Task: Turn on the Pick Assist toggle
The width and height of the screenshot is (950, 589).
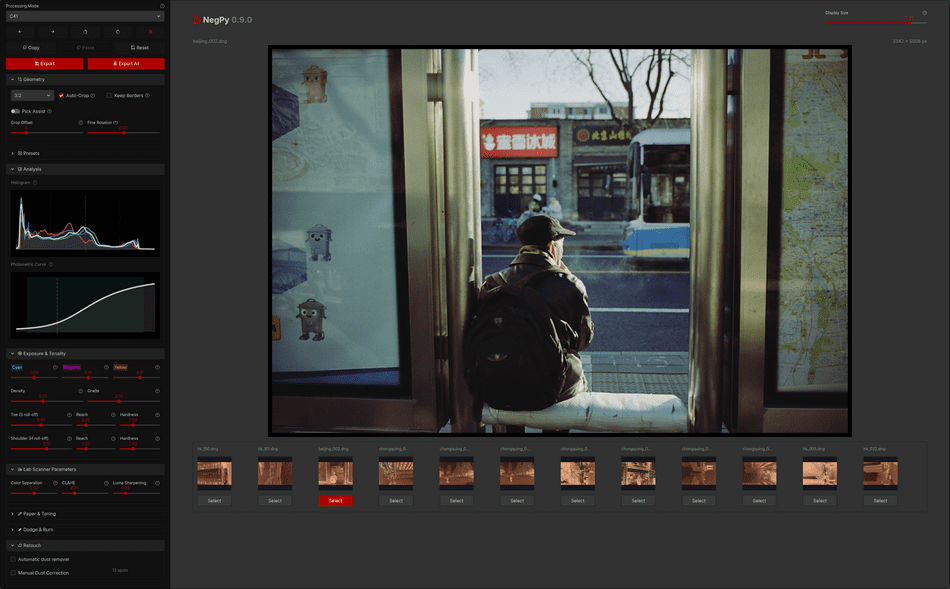Action: pos(15,111)
